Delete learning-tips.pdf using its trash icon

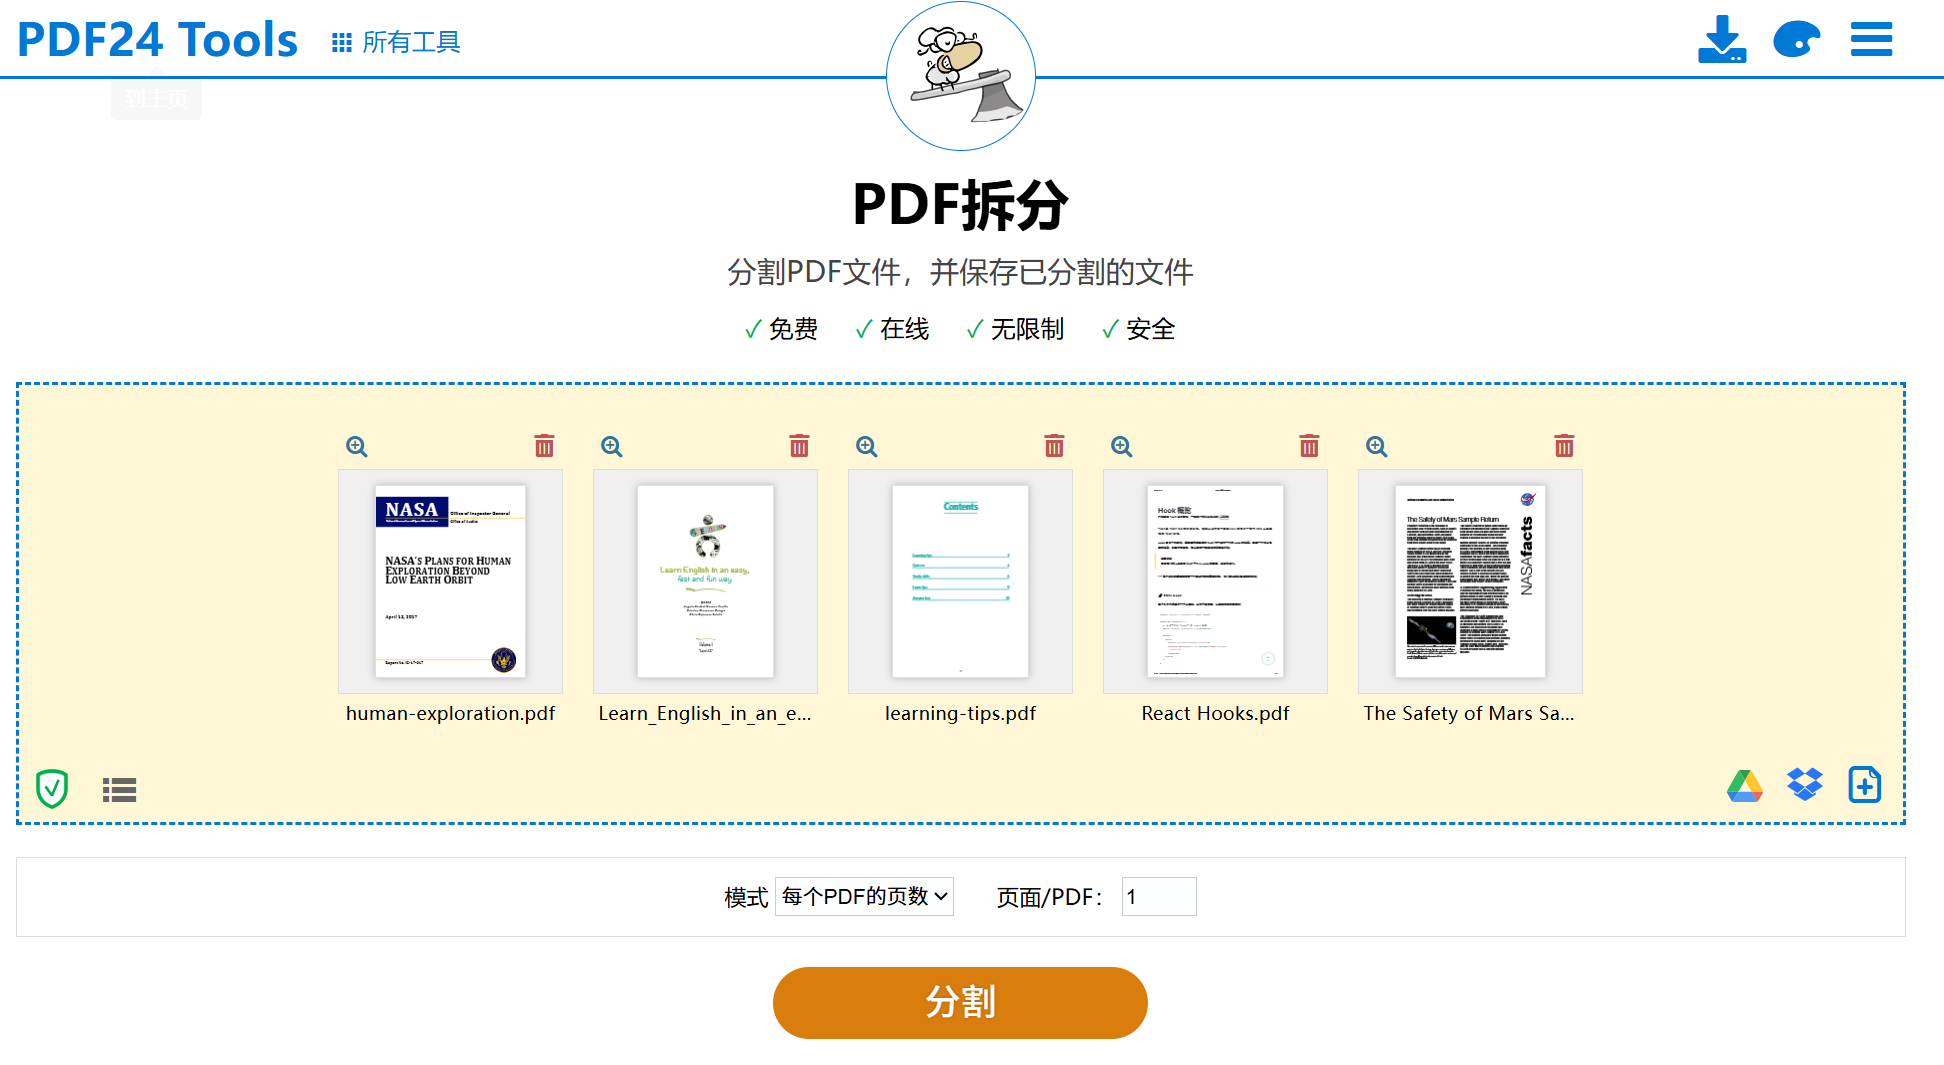pos(1054,446)
